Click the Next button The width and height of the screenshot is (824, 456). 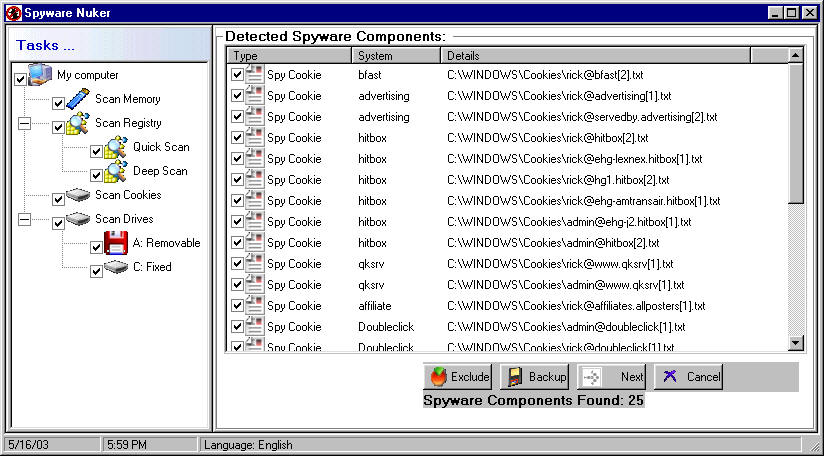coord(611,377)
